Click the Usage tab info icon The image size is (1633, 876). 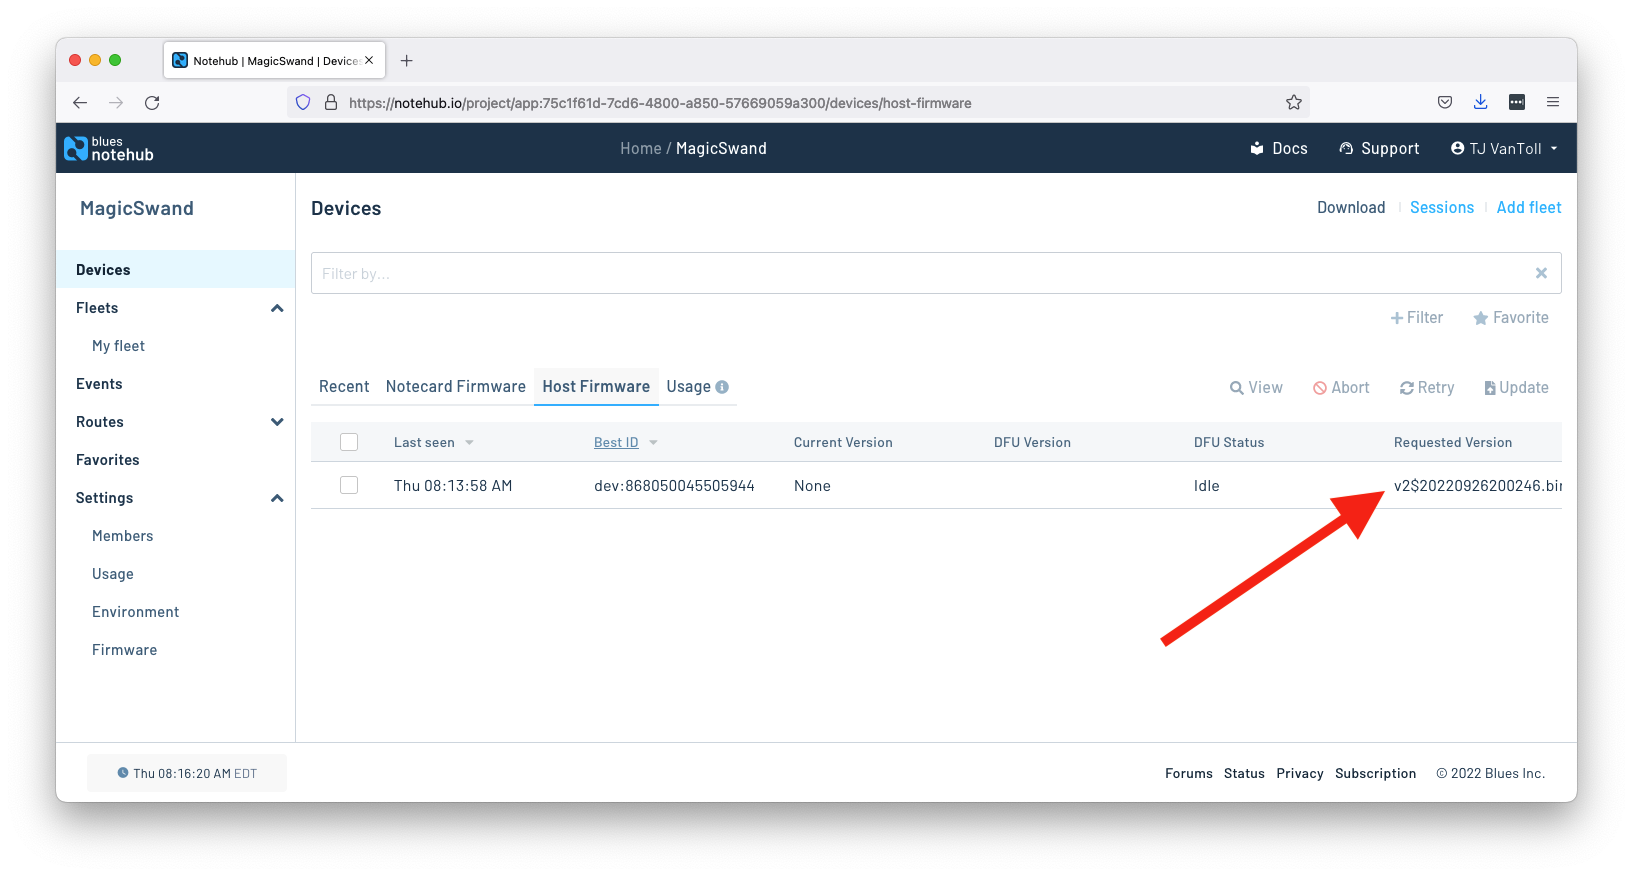[x=722, y=387]
